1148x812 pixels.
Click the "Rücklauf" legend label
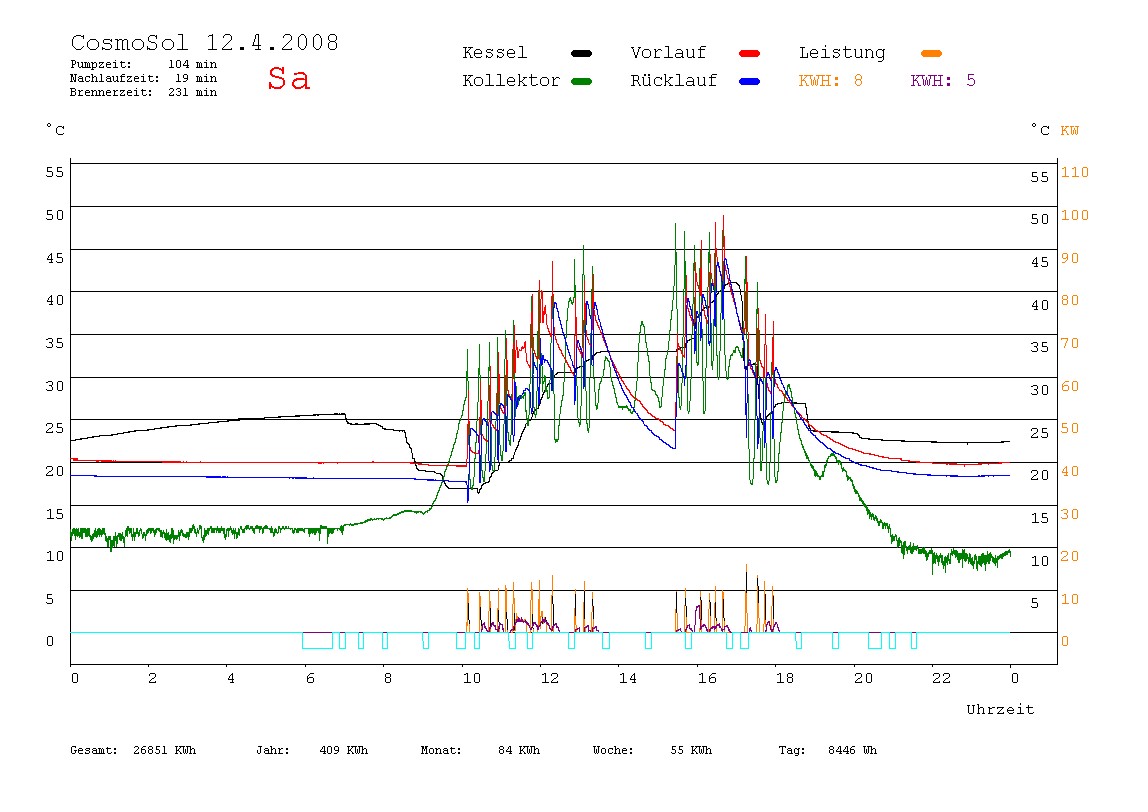click(x=674, y=81)
